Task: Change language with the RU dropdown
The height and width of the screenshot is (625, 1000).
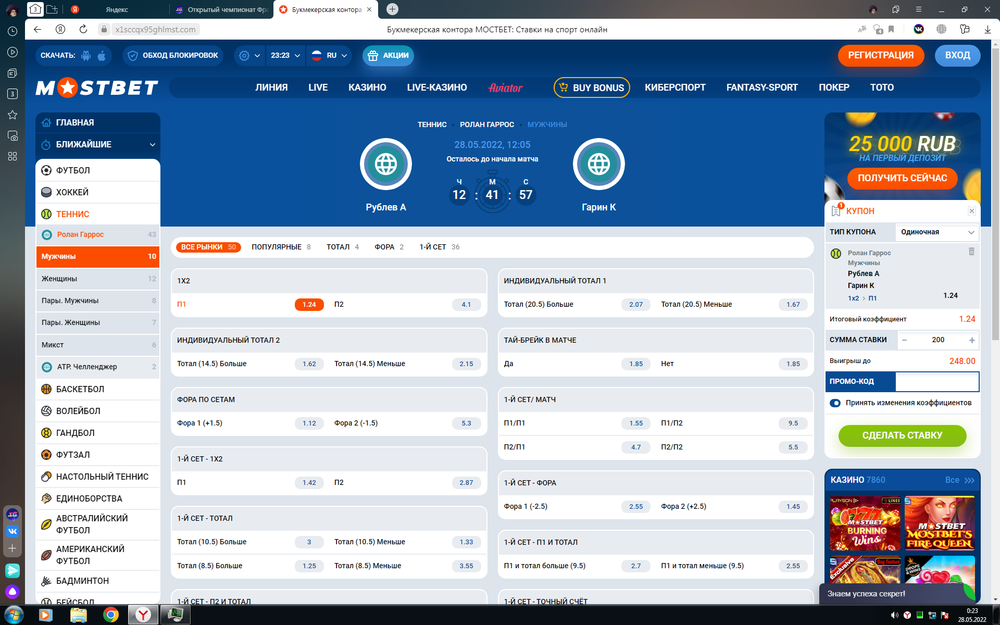Action: pyautogui.click(x=329, y=55)
